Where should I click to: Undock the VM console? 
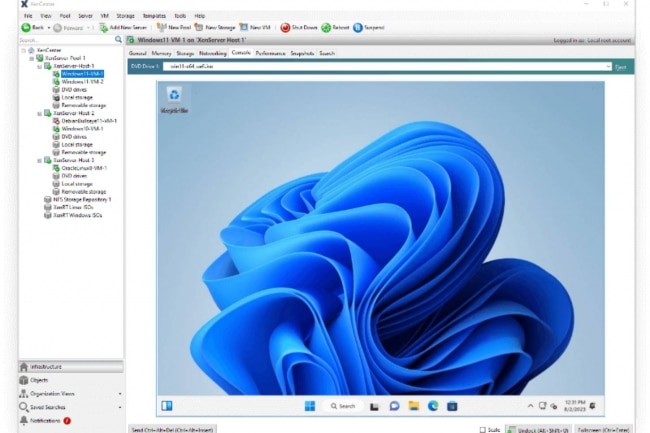pyautogui.click(x=538, y=430)
